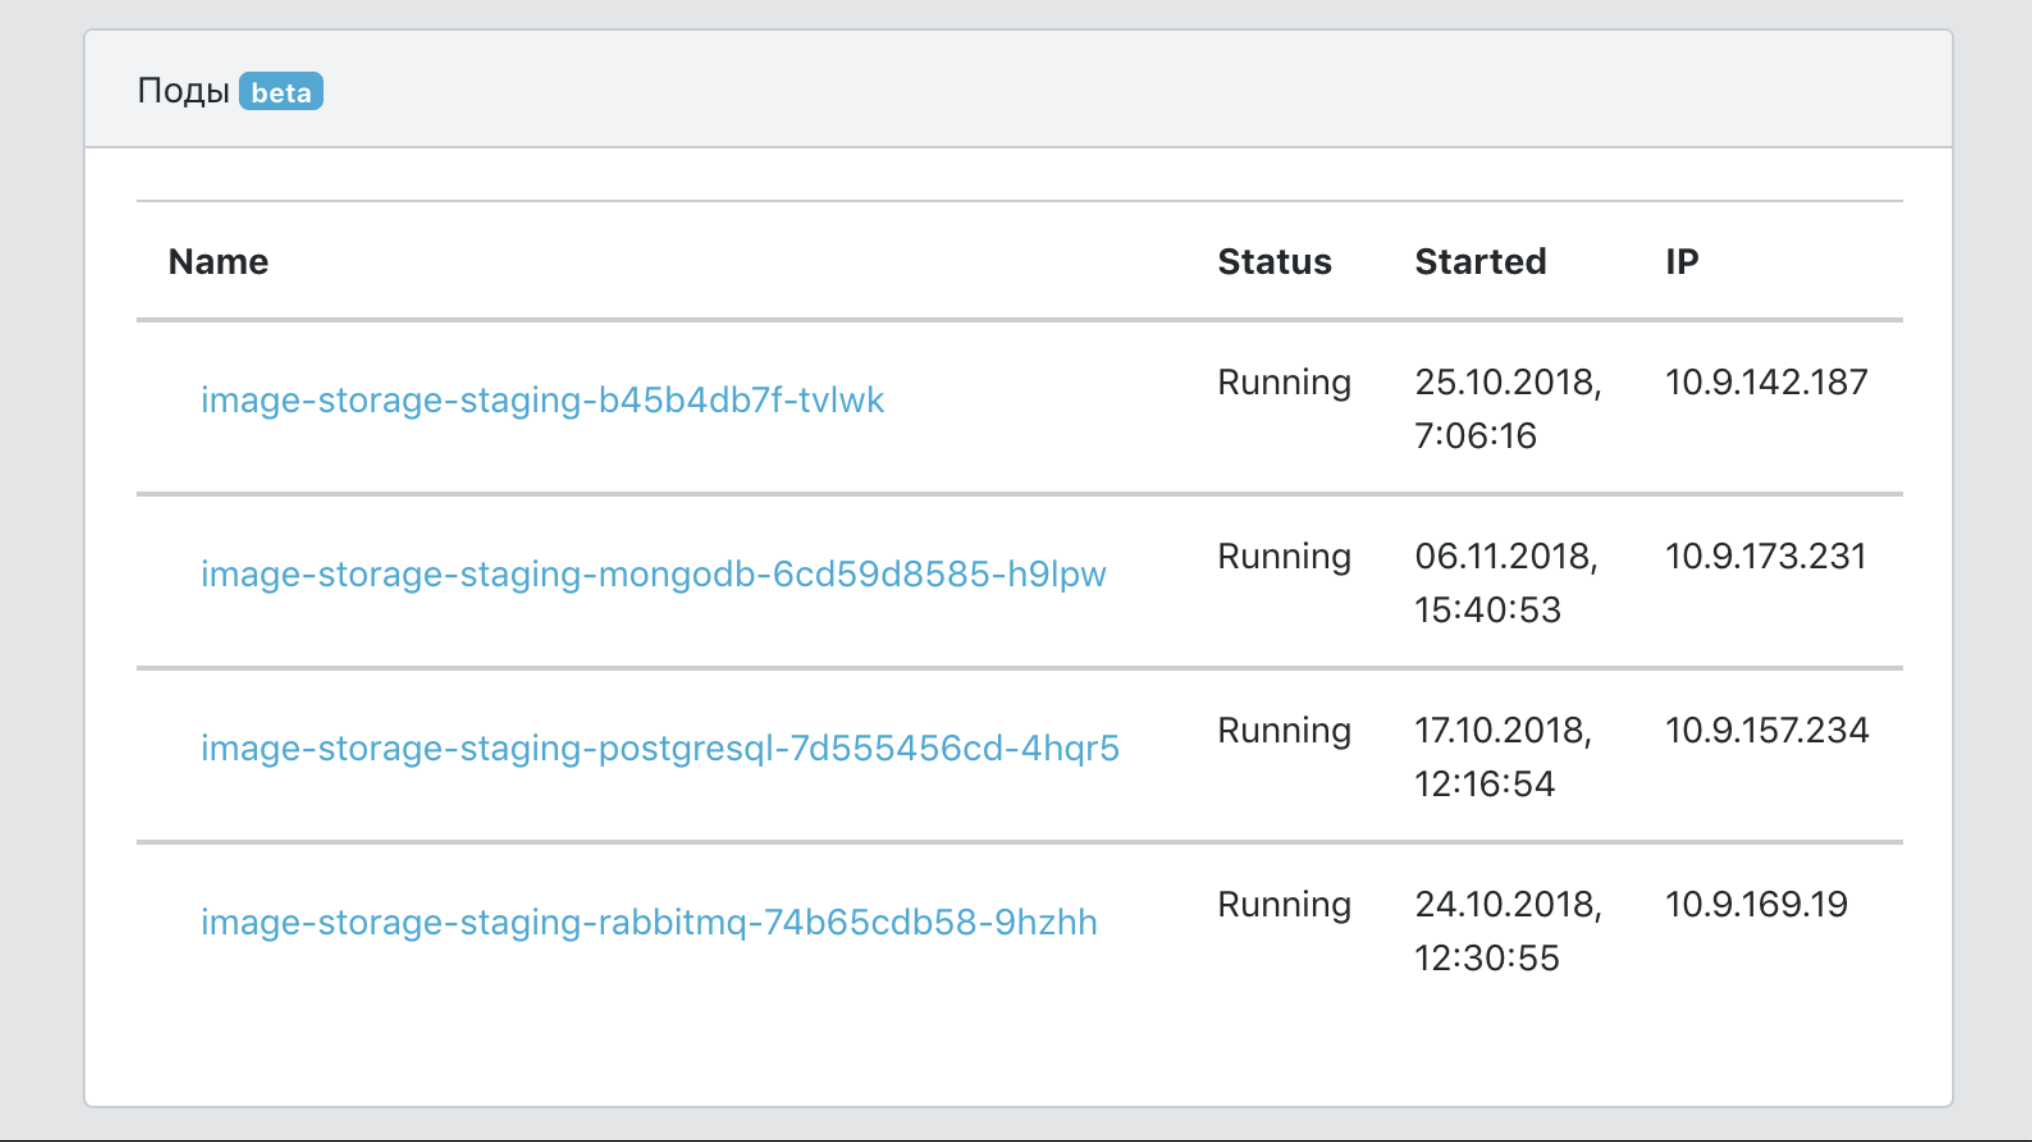Click the Started column header
Viewport: 2032px width, 1142px height.
(1480, 261)
